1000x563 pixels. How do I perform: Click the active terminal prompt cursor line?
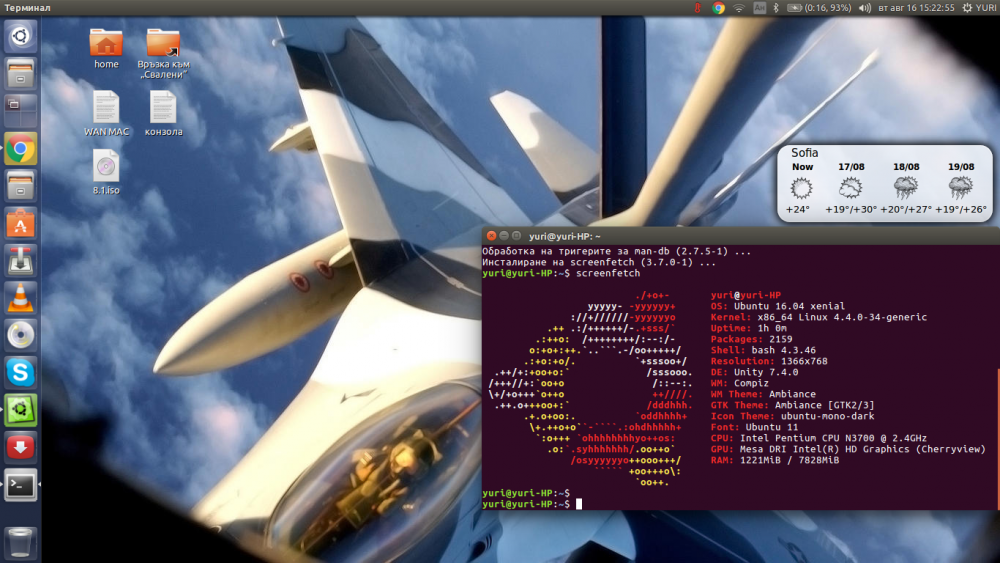click(x=532, y=504)
